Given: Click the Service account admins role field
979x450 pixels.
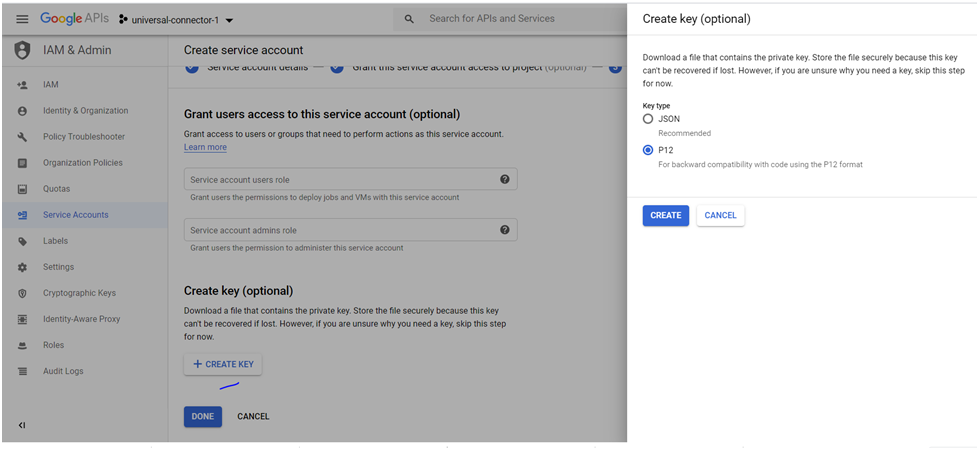Looking at the screenshot, I should pyautogui.click(x=351, y=230).
